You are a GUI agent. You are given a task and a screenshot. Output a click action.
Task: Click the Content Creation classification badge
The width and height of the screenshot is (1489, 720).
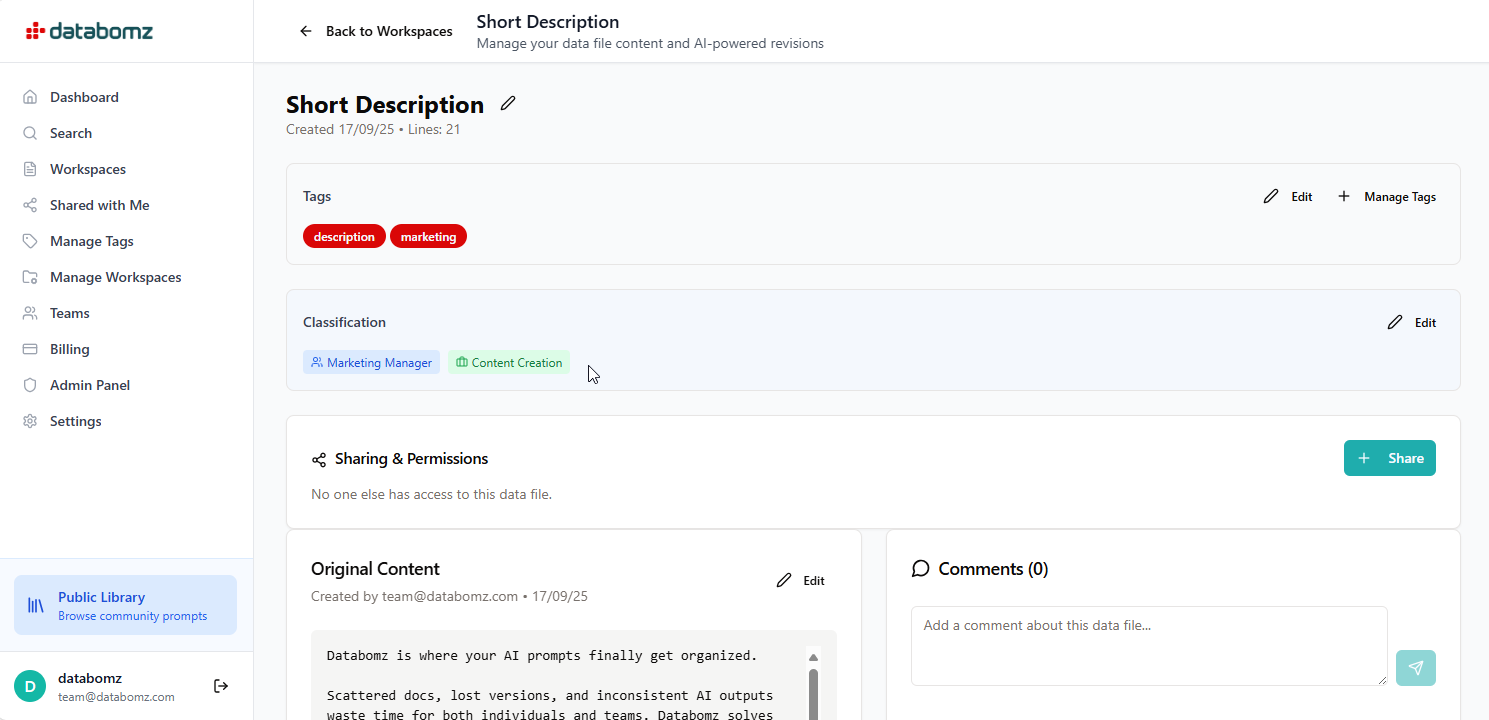point(509,363)
